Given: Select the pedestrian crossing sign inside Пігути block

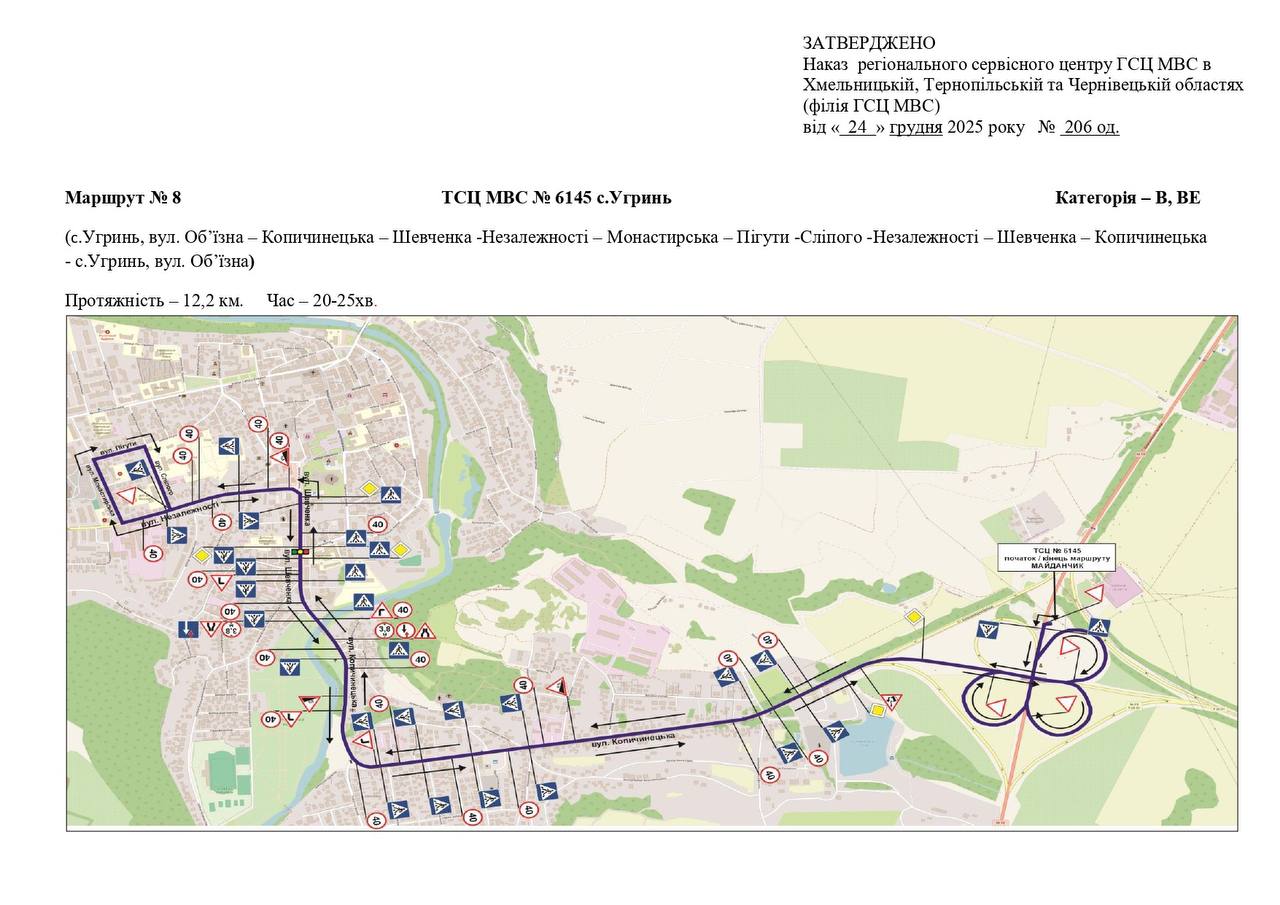Looking at the screenshot, I should [x=138, y=468].
